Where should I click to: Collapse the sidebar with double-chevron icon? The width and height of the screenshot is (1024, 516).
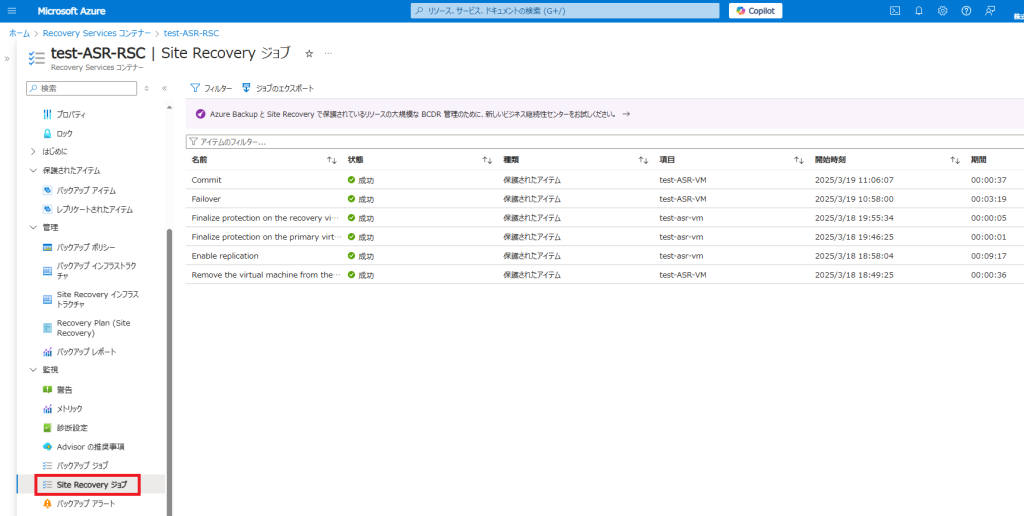tap(164, 88)
